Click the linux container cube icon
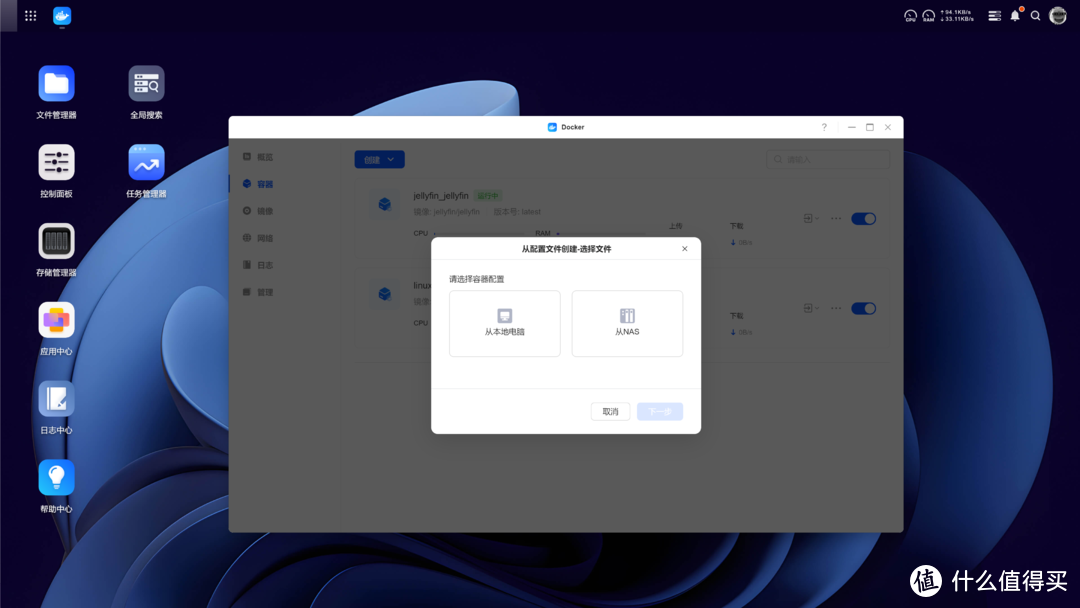This screenshot has width=1080, height=608. (384, 294)
